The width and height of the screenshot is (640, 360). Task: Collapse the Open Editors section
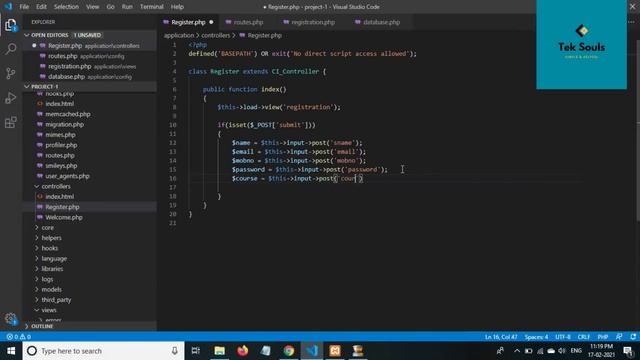point(90,35)
